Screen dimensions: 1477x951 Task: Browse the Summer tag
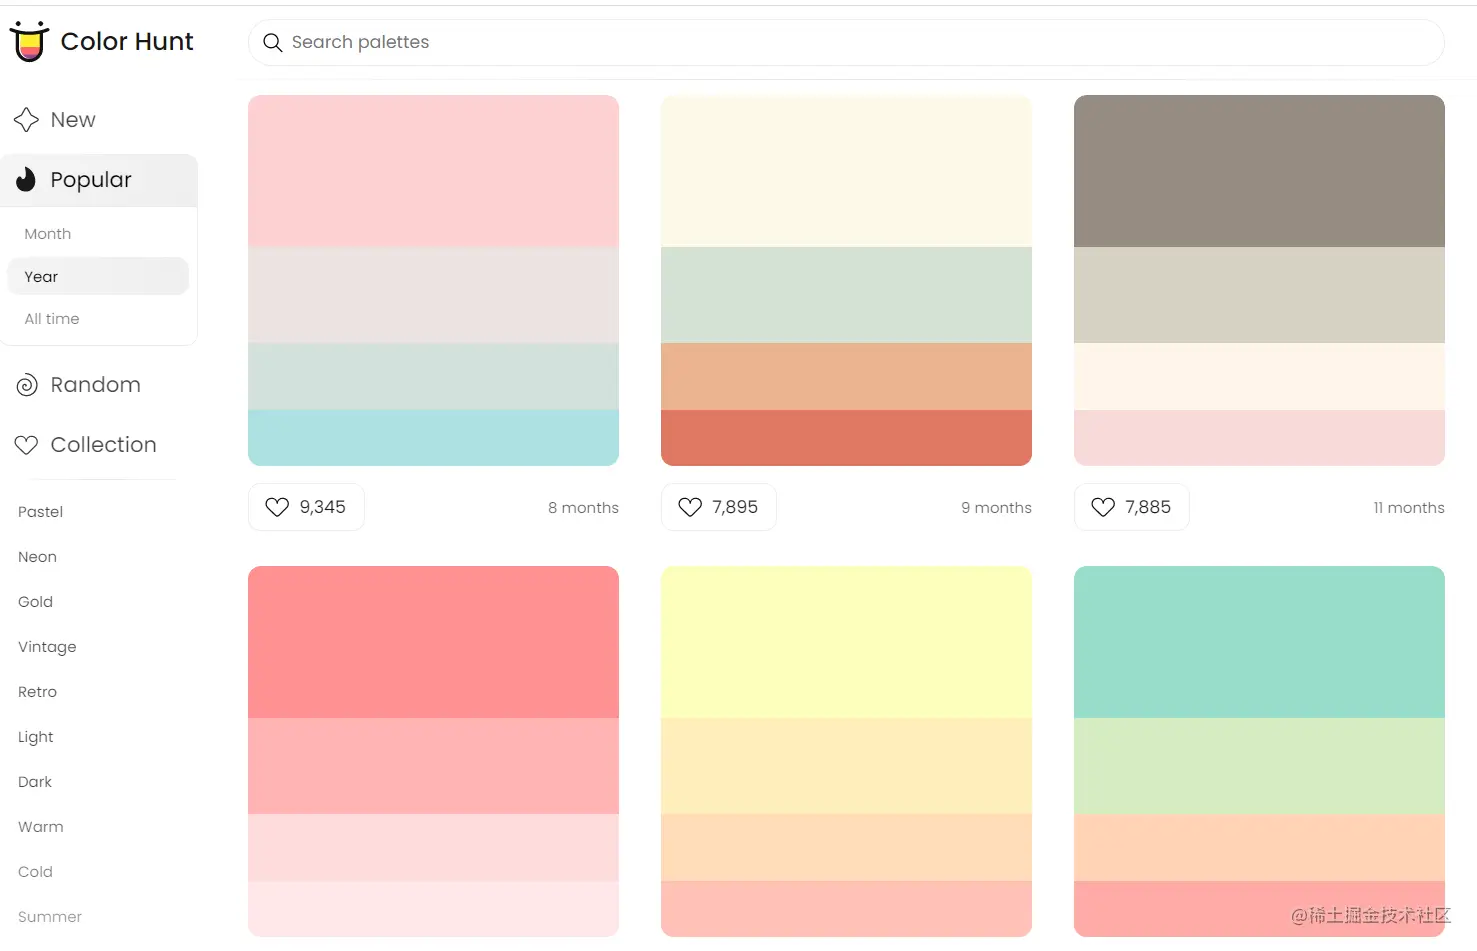[x=50, y=917]
